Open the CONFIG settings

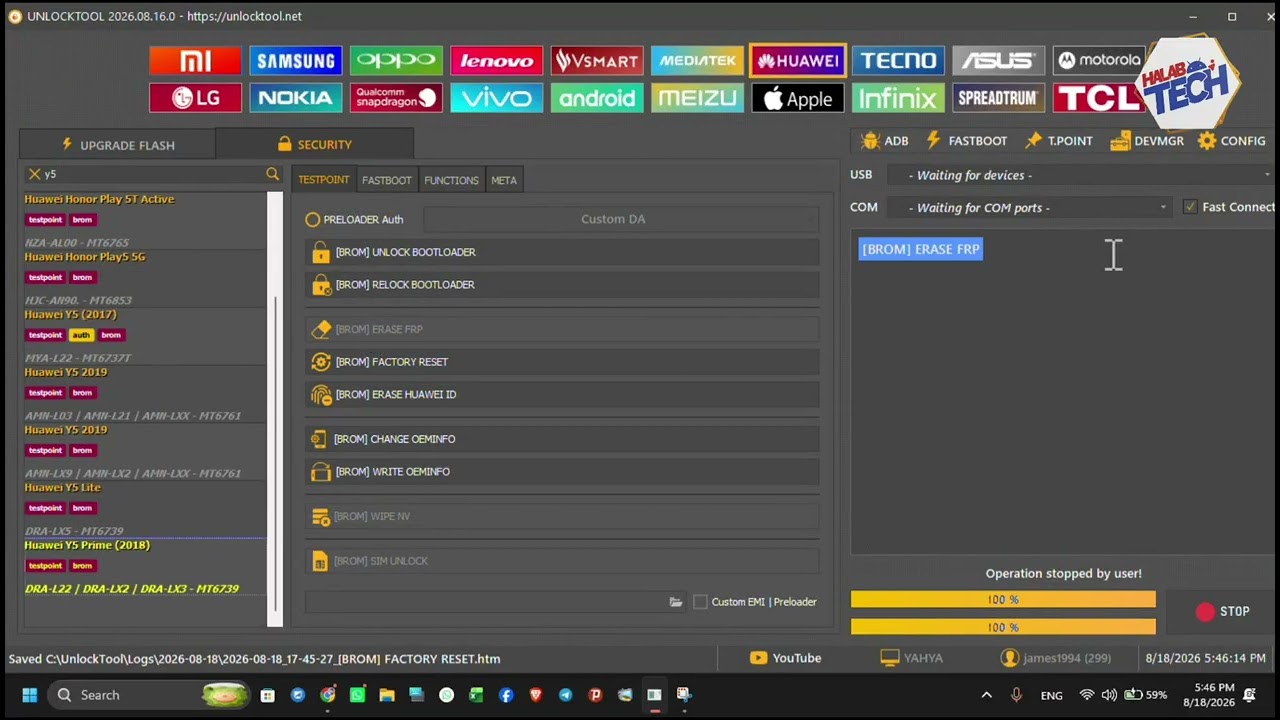[1232, 141]
